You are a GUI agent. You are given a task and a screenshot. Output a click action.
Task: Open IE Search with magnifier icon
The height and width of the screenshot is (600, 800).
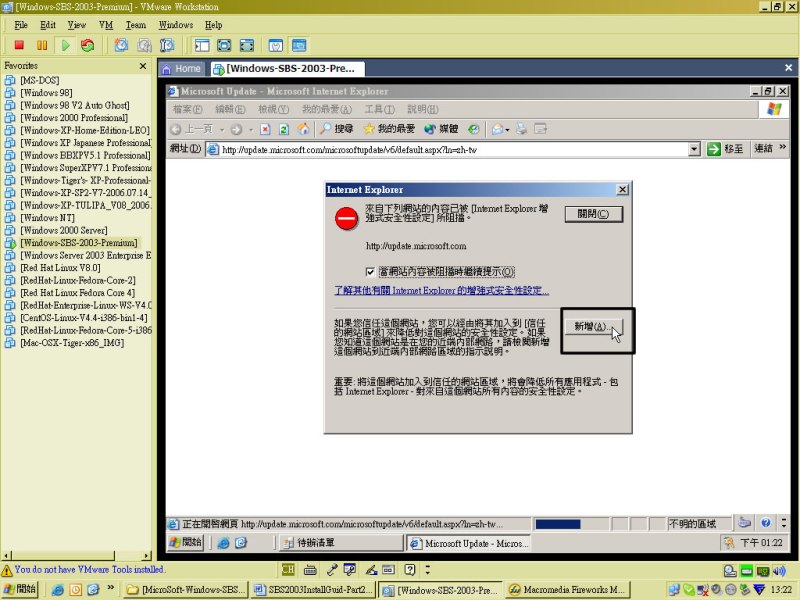[336, 129]
